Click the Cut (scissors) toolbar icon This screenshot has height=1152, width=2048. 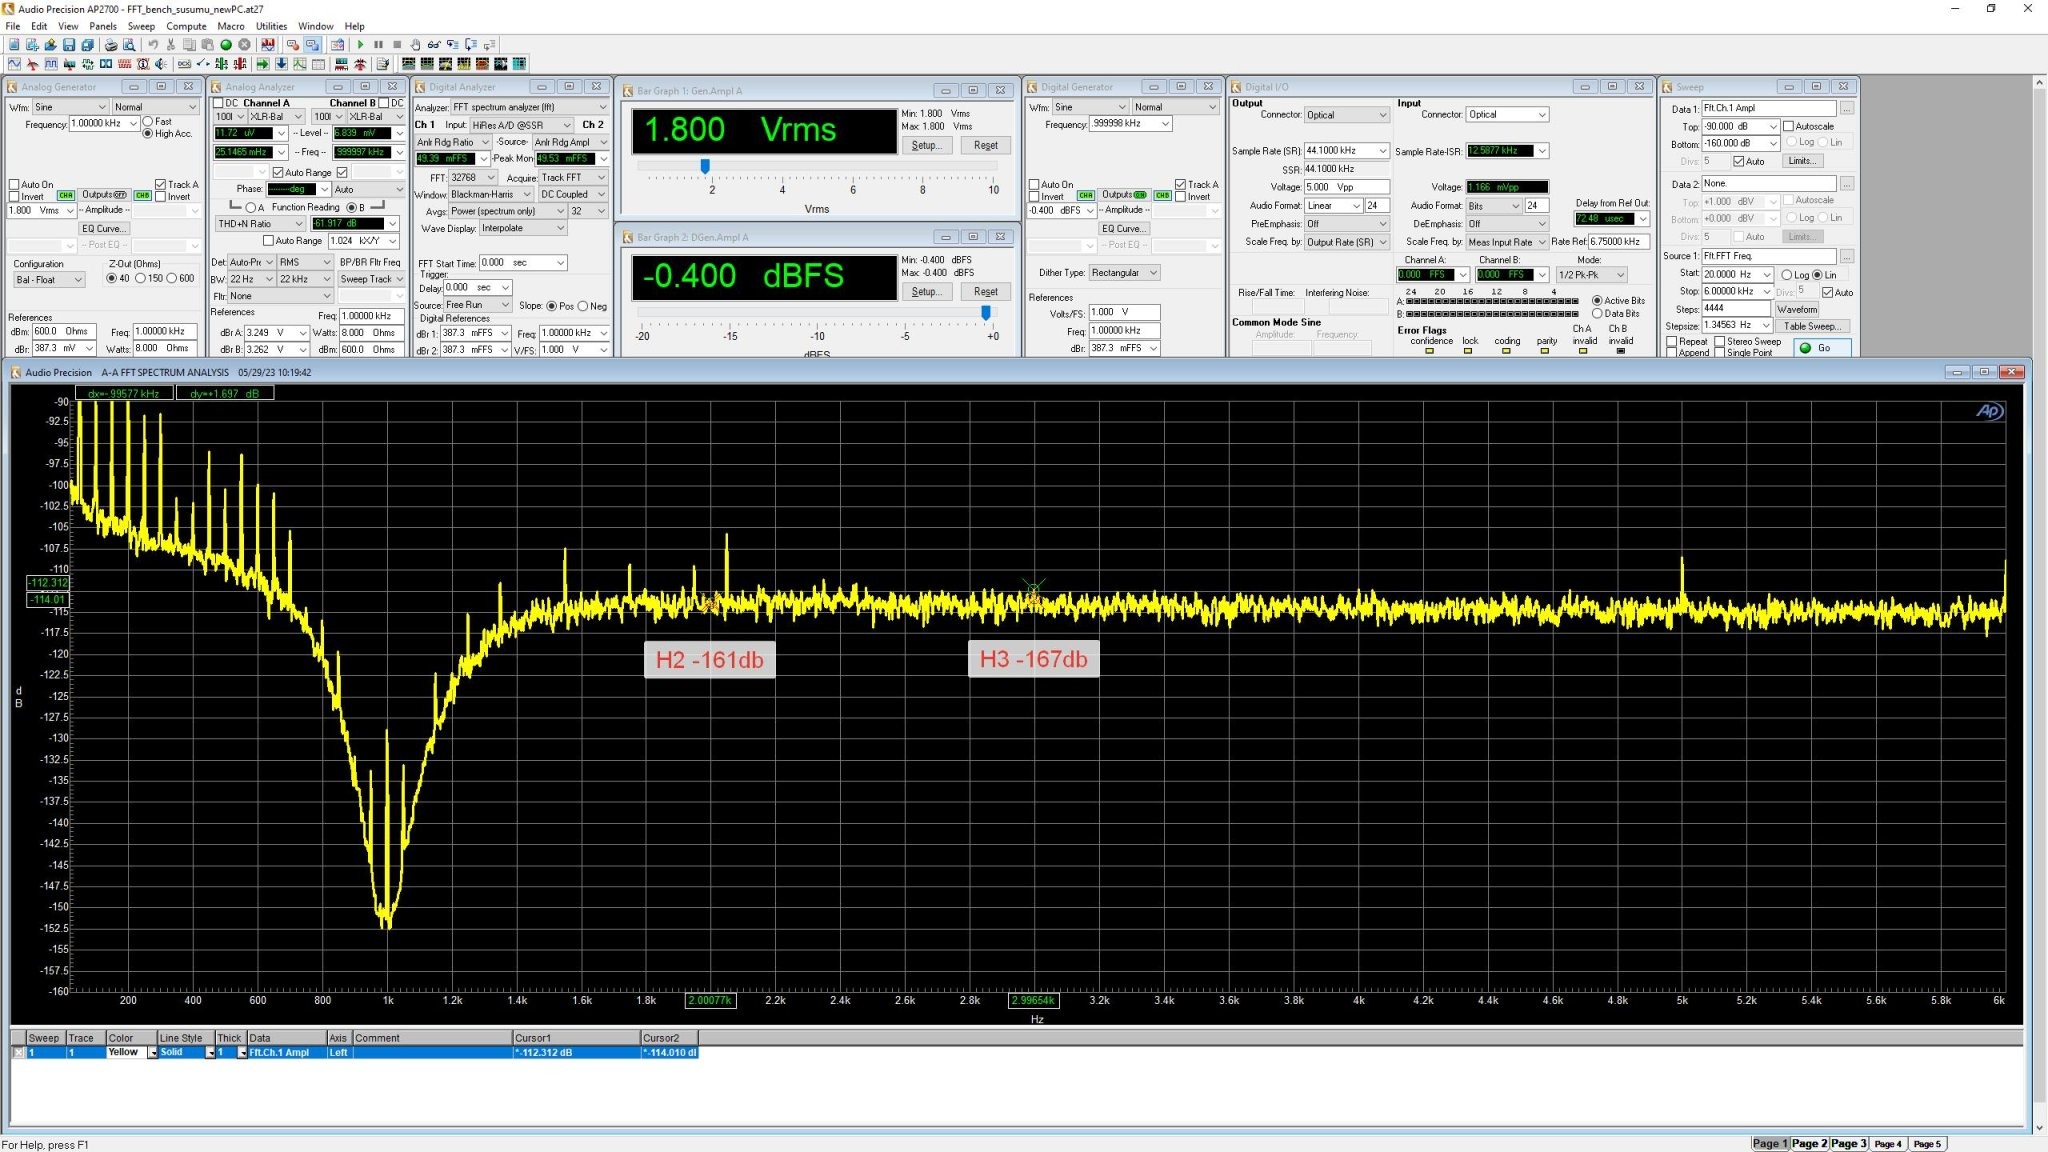pyautogui.click(x=171, y=45)
